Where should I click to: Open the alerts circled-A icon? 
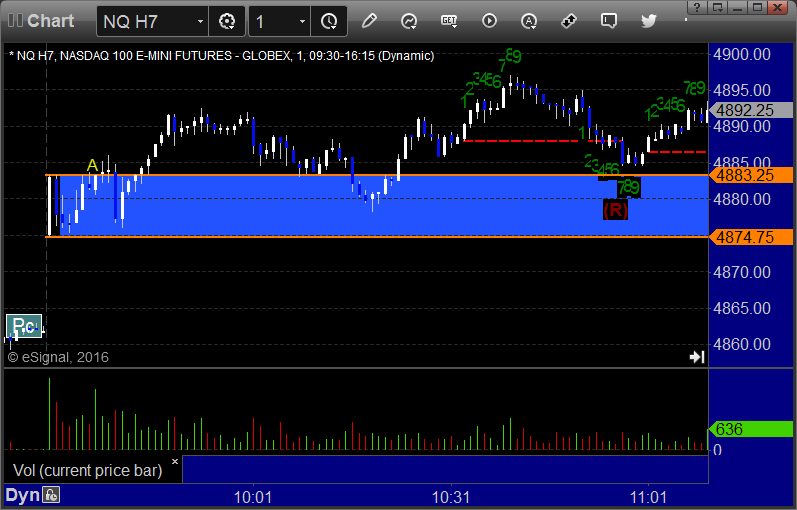point(529,21)
